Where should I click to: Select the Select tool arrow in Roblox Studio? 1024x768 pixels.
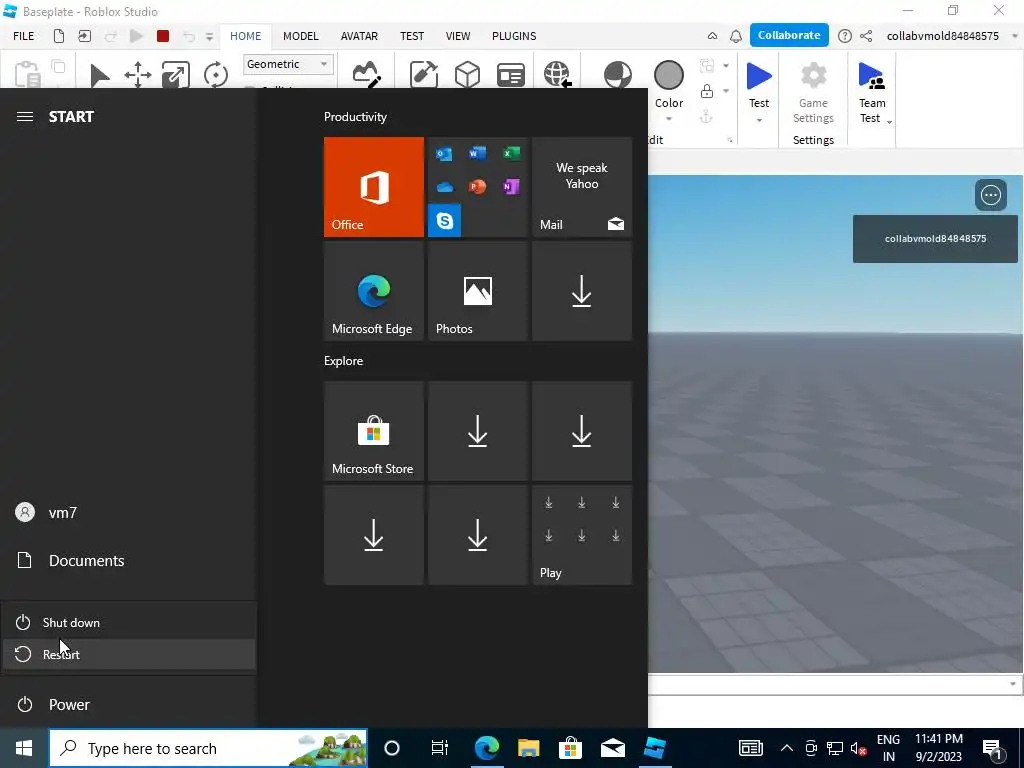point(99,75)
